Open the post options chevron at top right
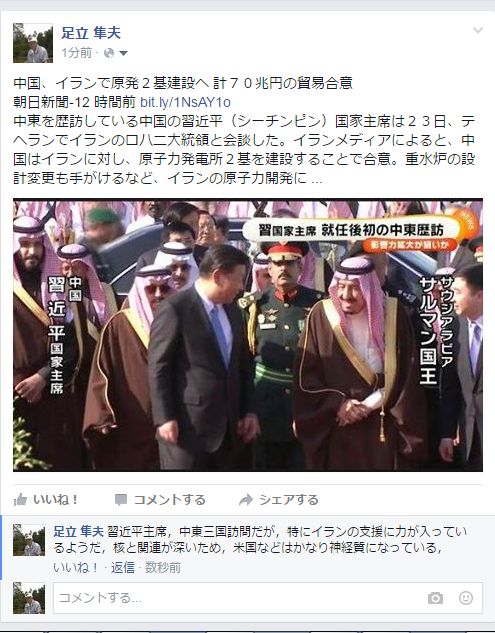Image resolution: width=495 pixels, height=633 pixels. [478, 30]
